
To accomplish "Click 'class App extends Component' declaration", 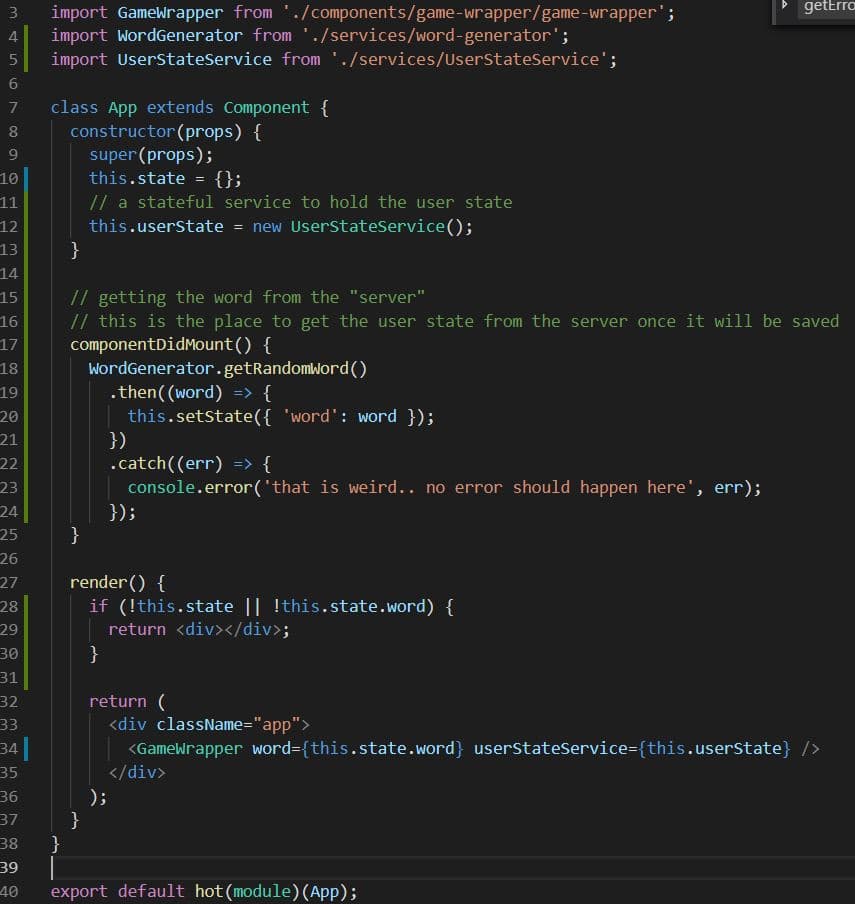I will (x=180, y=108).
